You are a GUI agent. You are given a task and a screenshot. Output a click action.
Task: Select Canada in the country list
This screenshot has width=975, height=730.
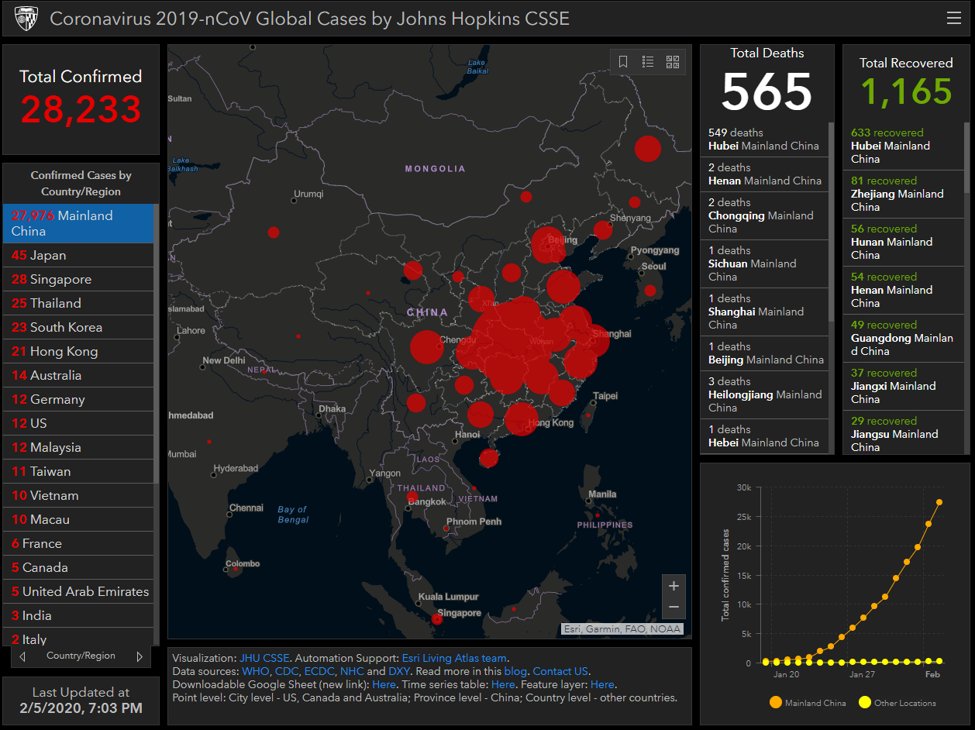click(78, 567)
